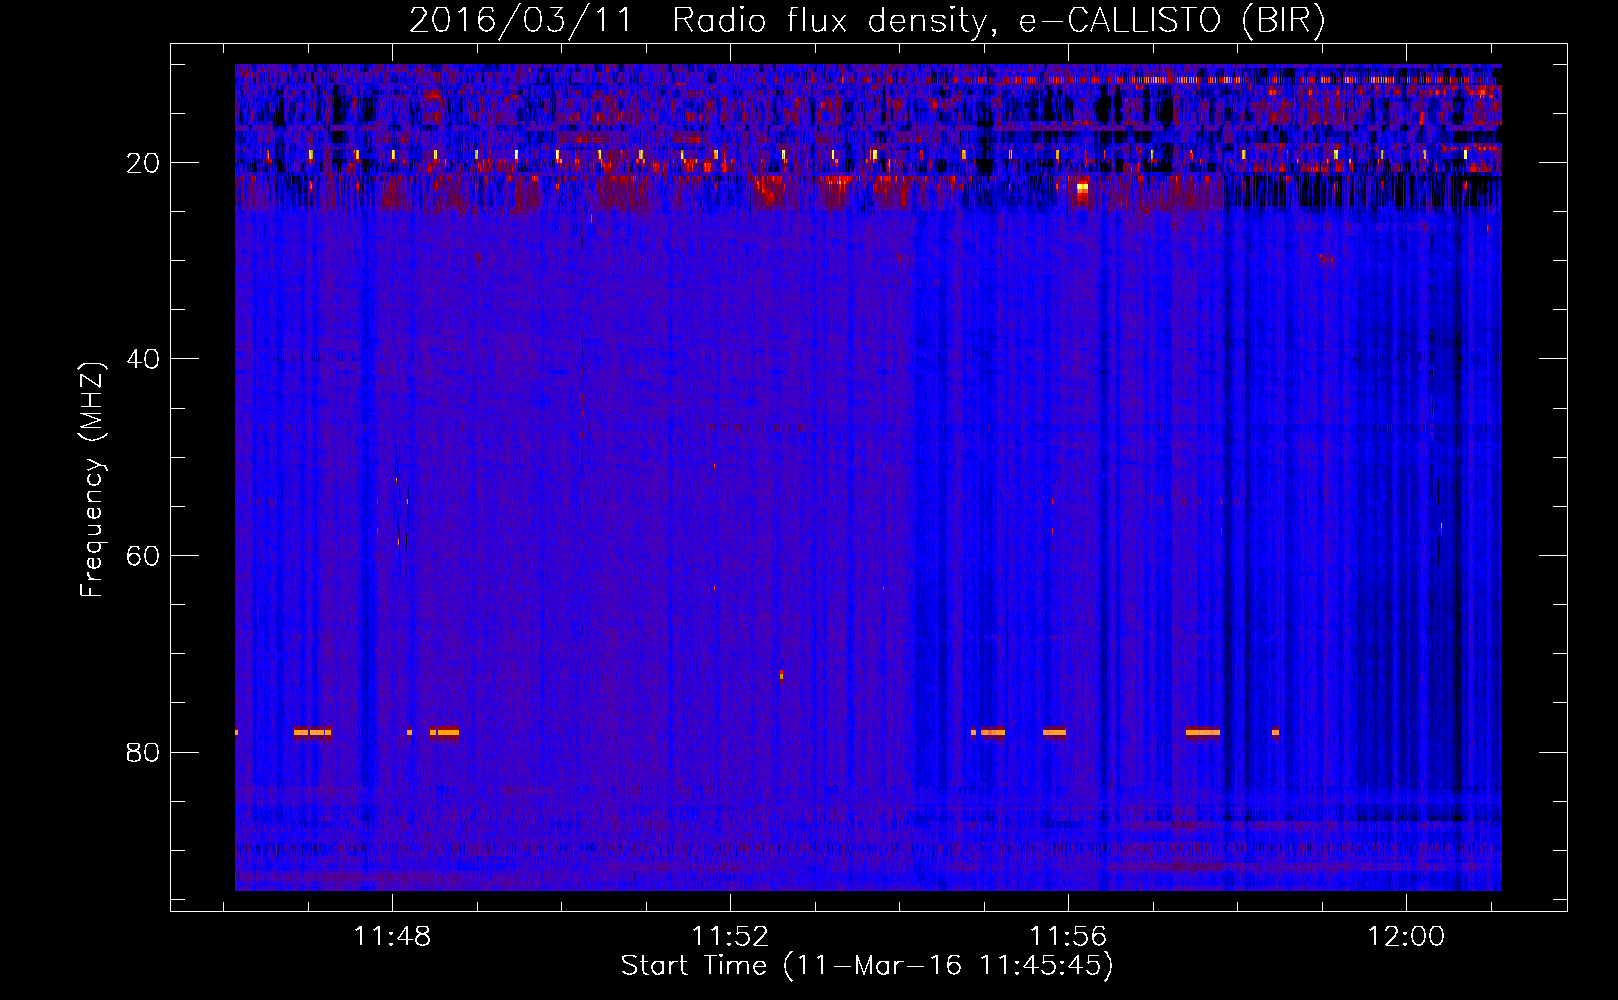Click the '40' frequency tick label
The image size is (1618, 1000).
pyautogui.click(x=143, y=359)
